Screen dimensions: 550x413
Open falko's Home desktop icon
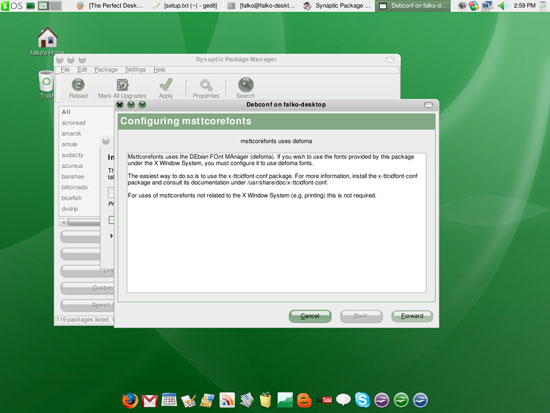47,38
